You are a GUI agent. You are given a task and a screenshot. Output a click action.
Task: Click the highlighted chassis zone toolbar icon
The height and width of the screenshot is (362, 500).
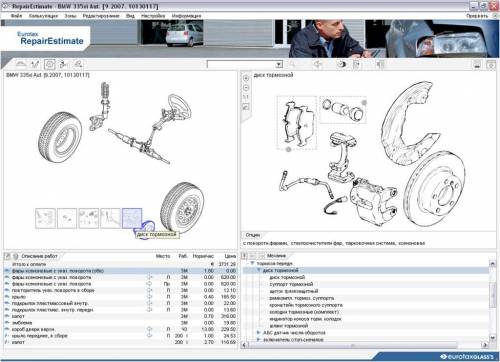coord(50,64)
